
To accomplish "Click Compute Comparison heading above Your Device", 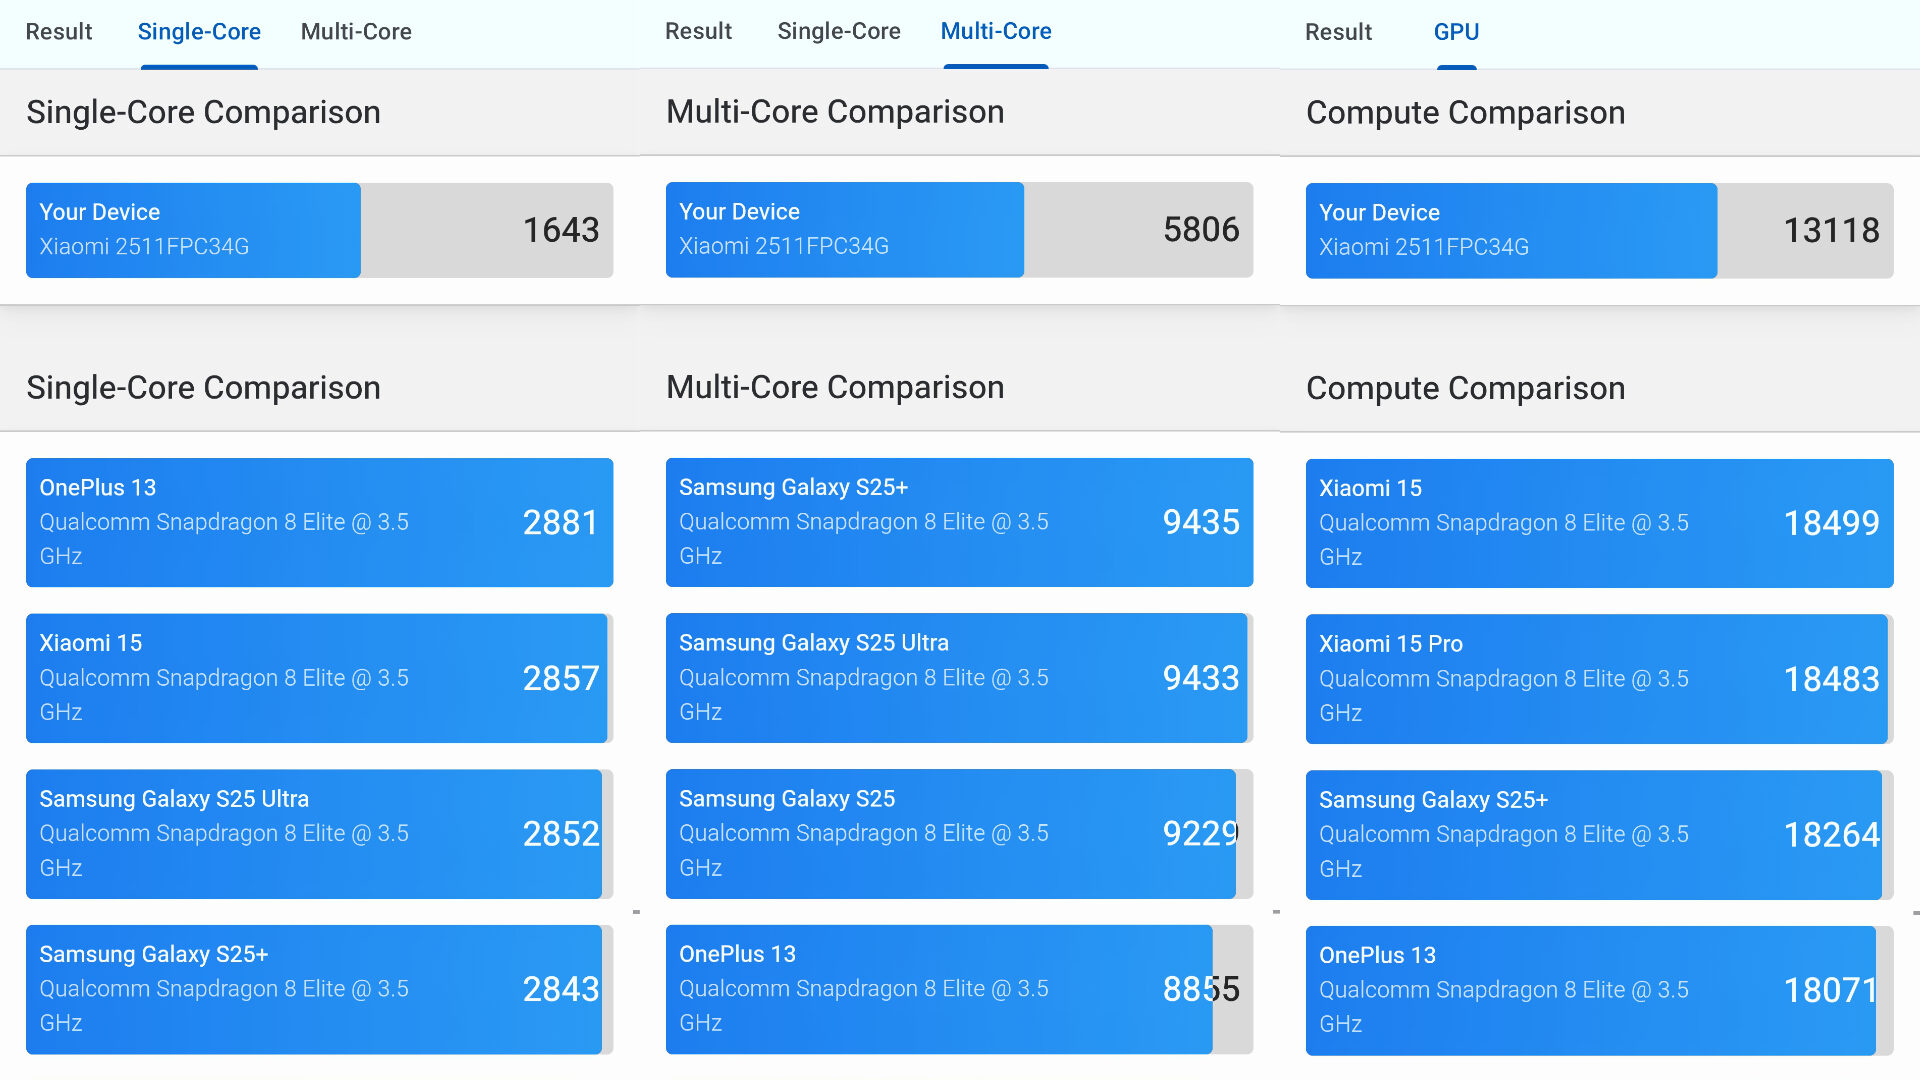I will click(1466, 113).
